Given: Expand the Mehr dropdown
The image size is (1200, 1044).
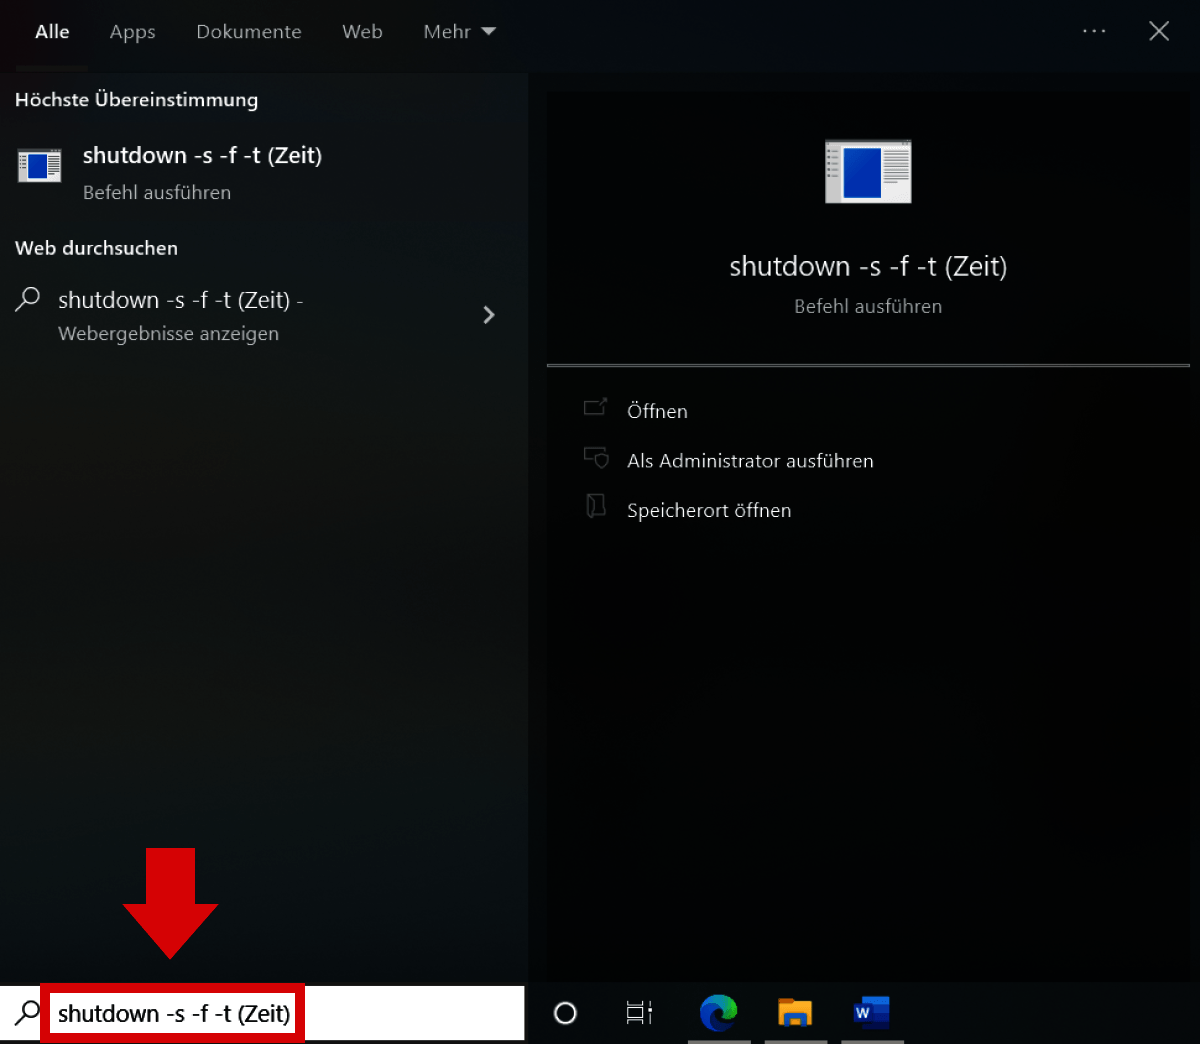Looking at the screenshot, I should pos(459,31).
